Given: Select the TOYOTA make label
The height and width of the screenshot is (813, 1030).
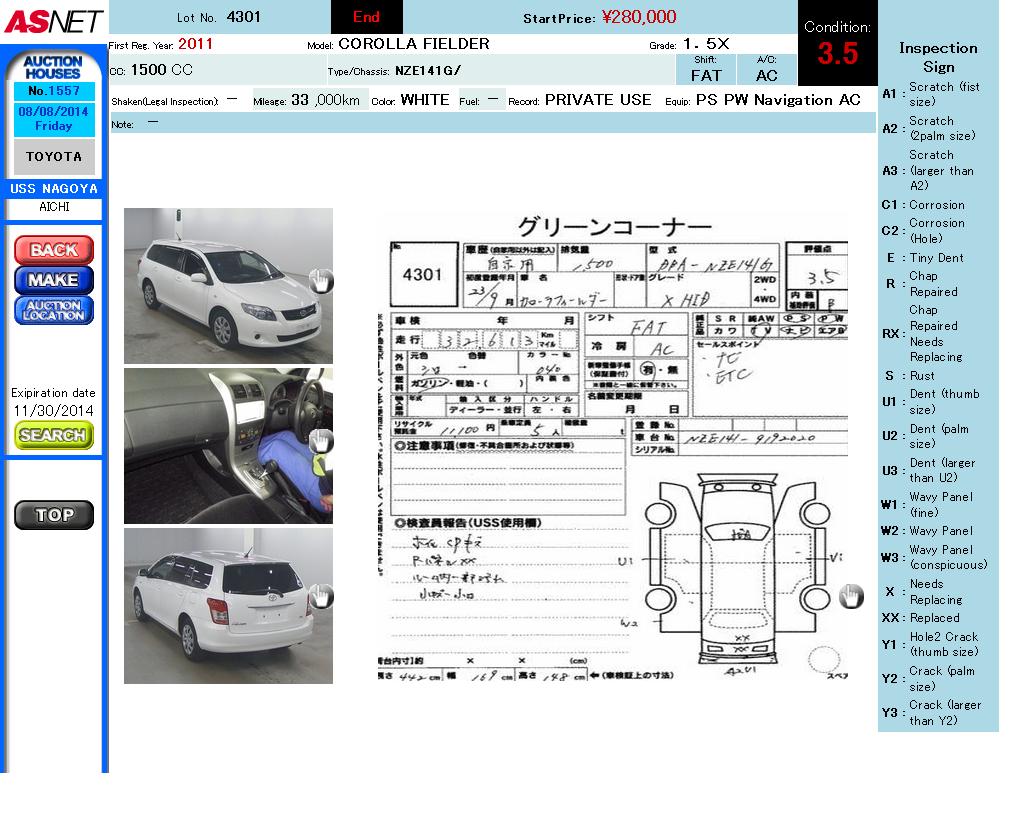Looking at the screenshot, I should tap(54, 157).
